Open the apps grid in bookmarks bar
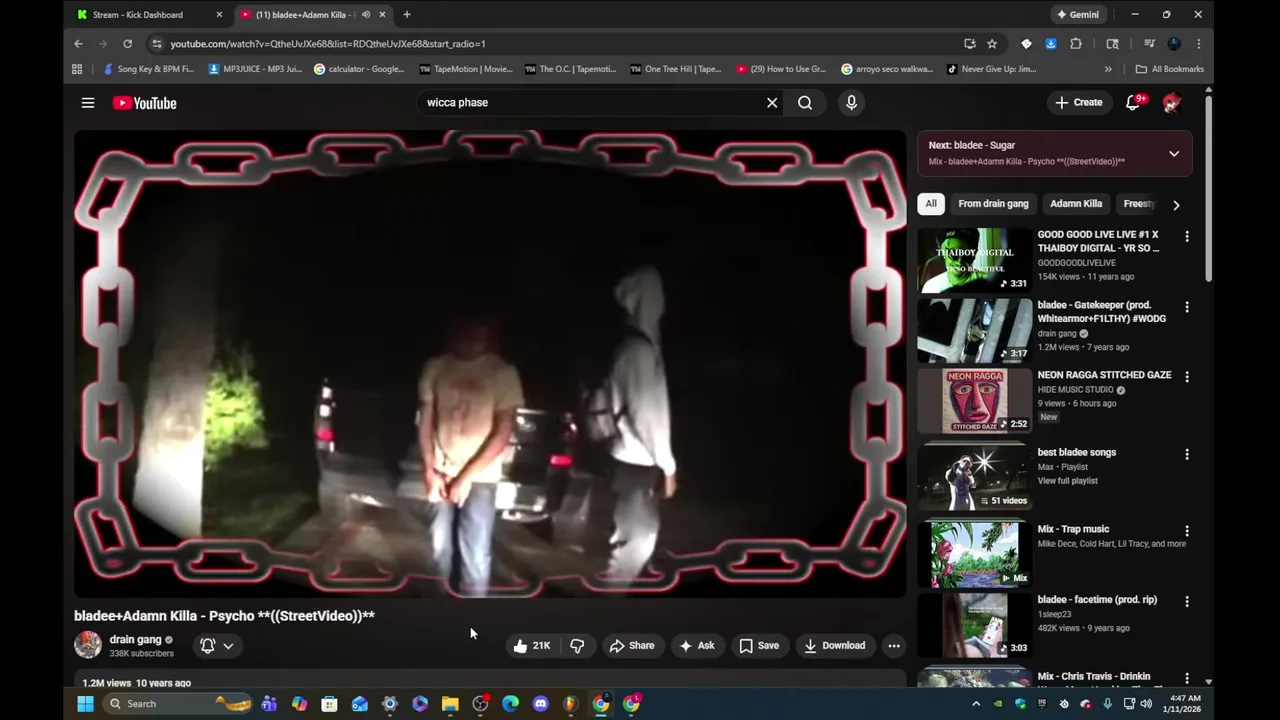The image size is (1280, 720). [77, 69]
